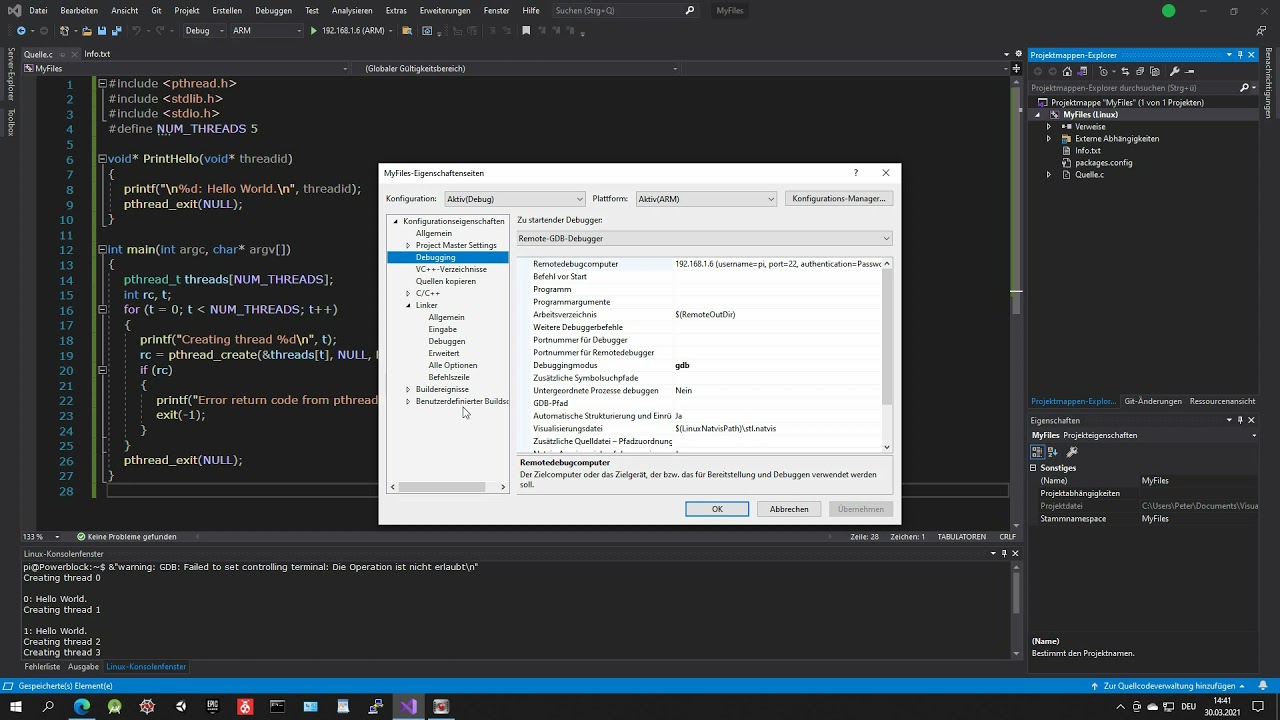
Task: Expand Quelle.c node in Projektmappen-Explorer
Action: pos(1049,175)
